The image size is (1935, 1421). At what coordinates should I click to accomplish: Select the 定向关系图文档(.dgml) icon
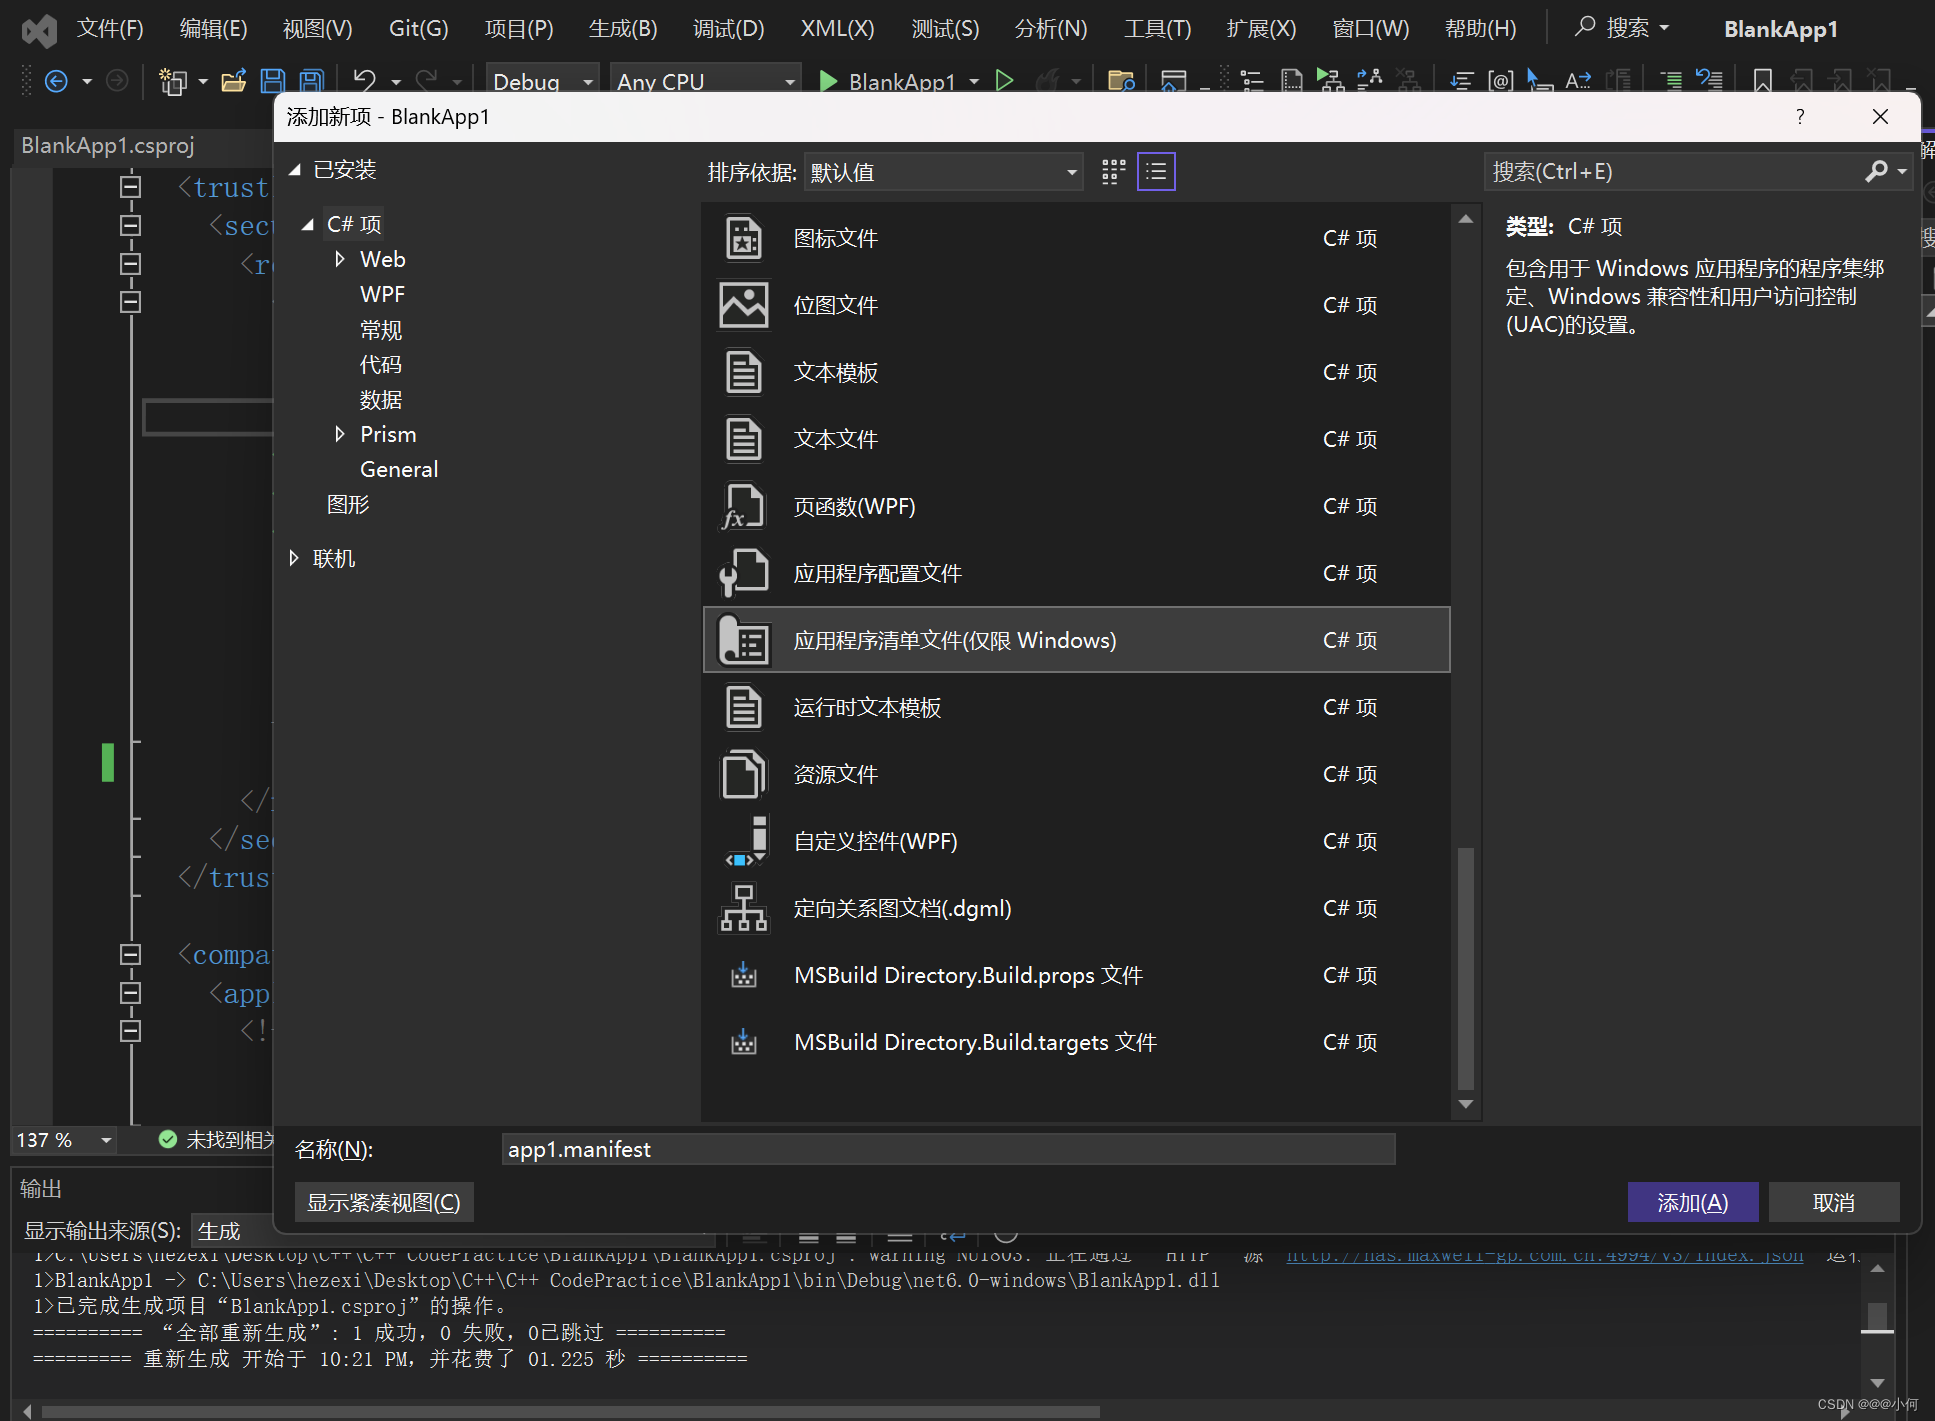[x=744, y=908]
